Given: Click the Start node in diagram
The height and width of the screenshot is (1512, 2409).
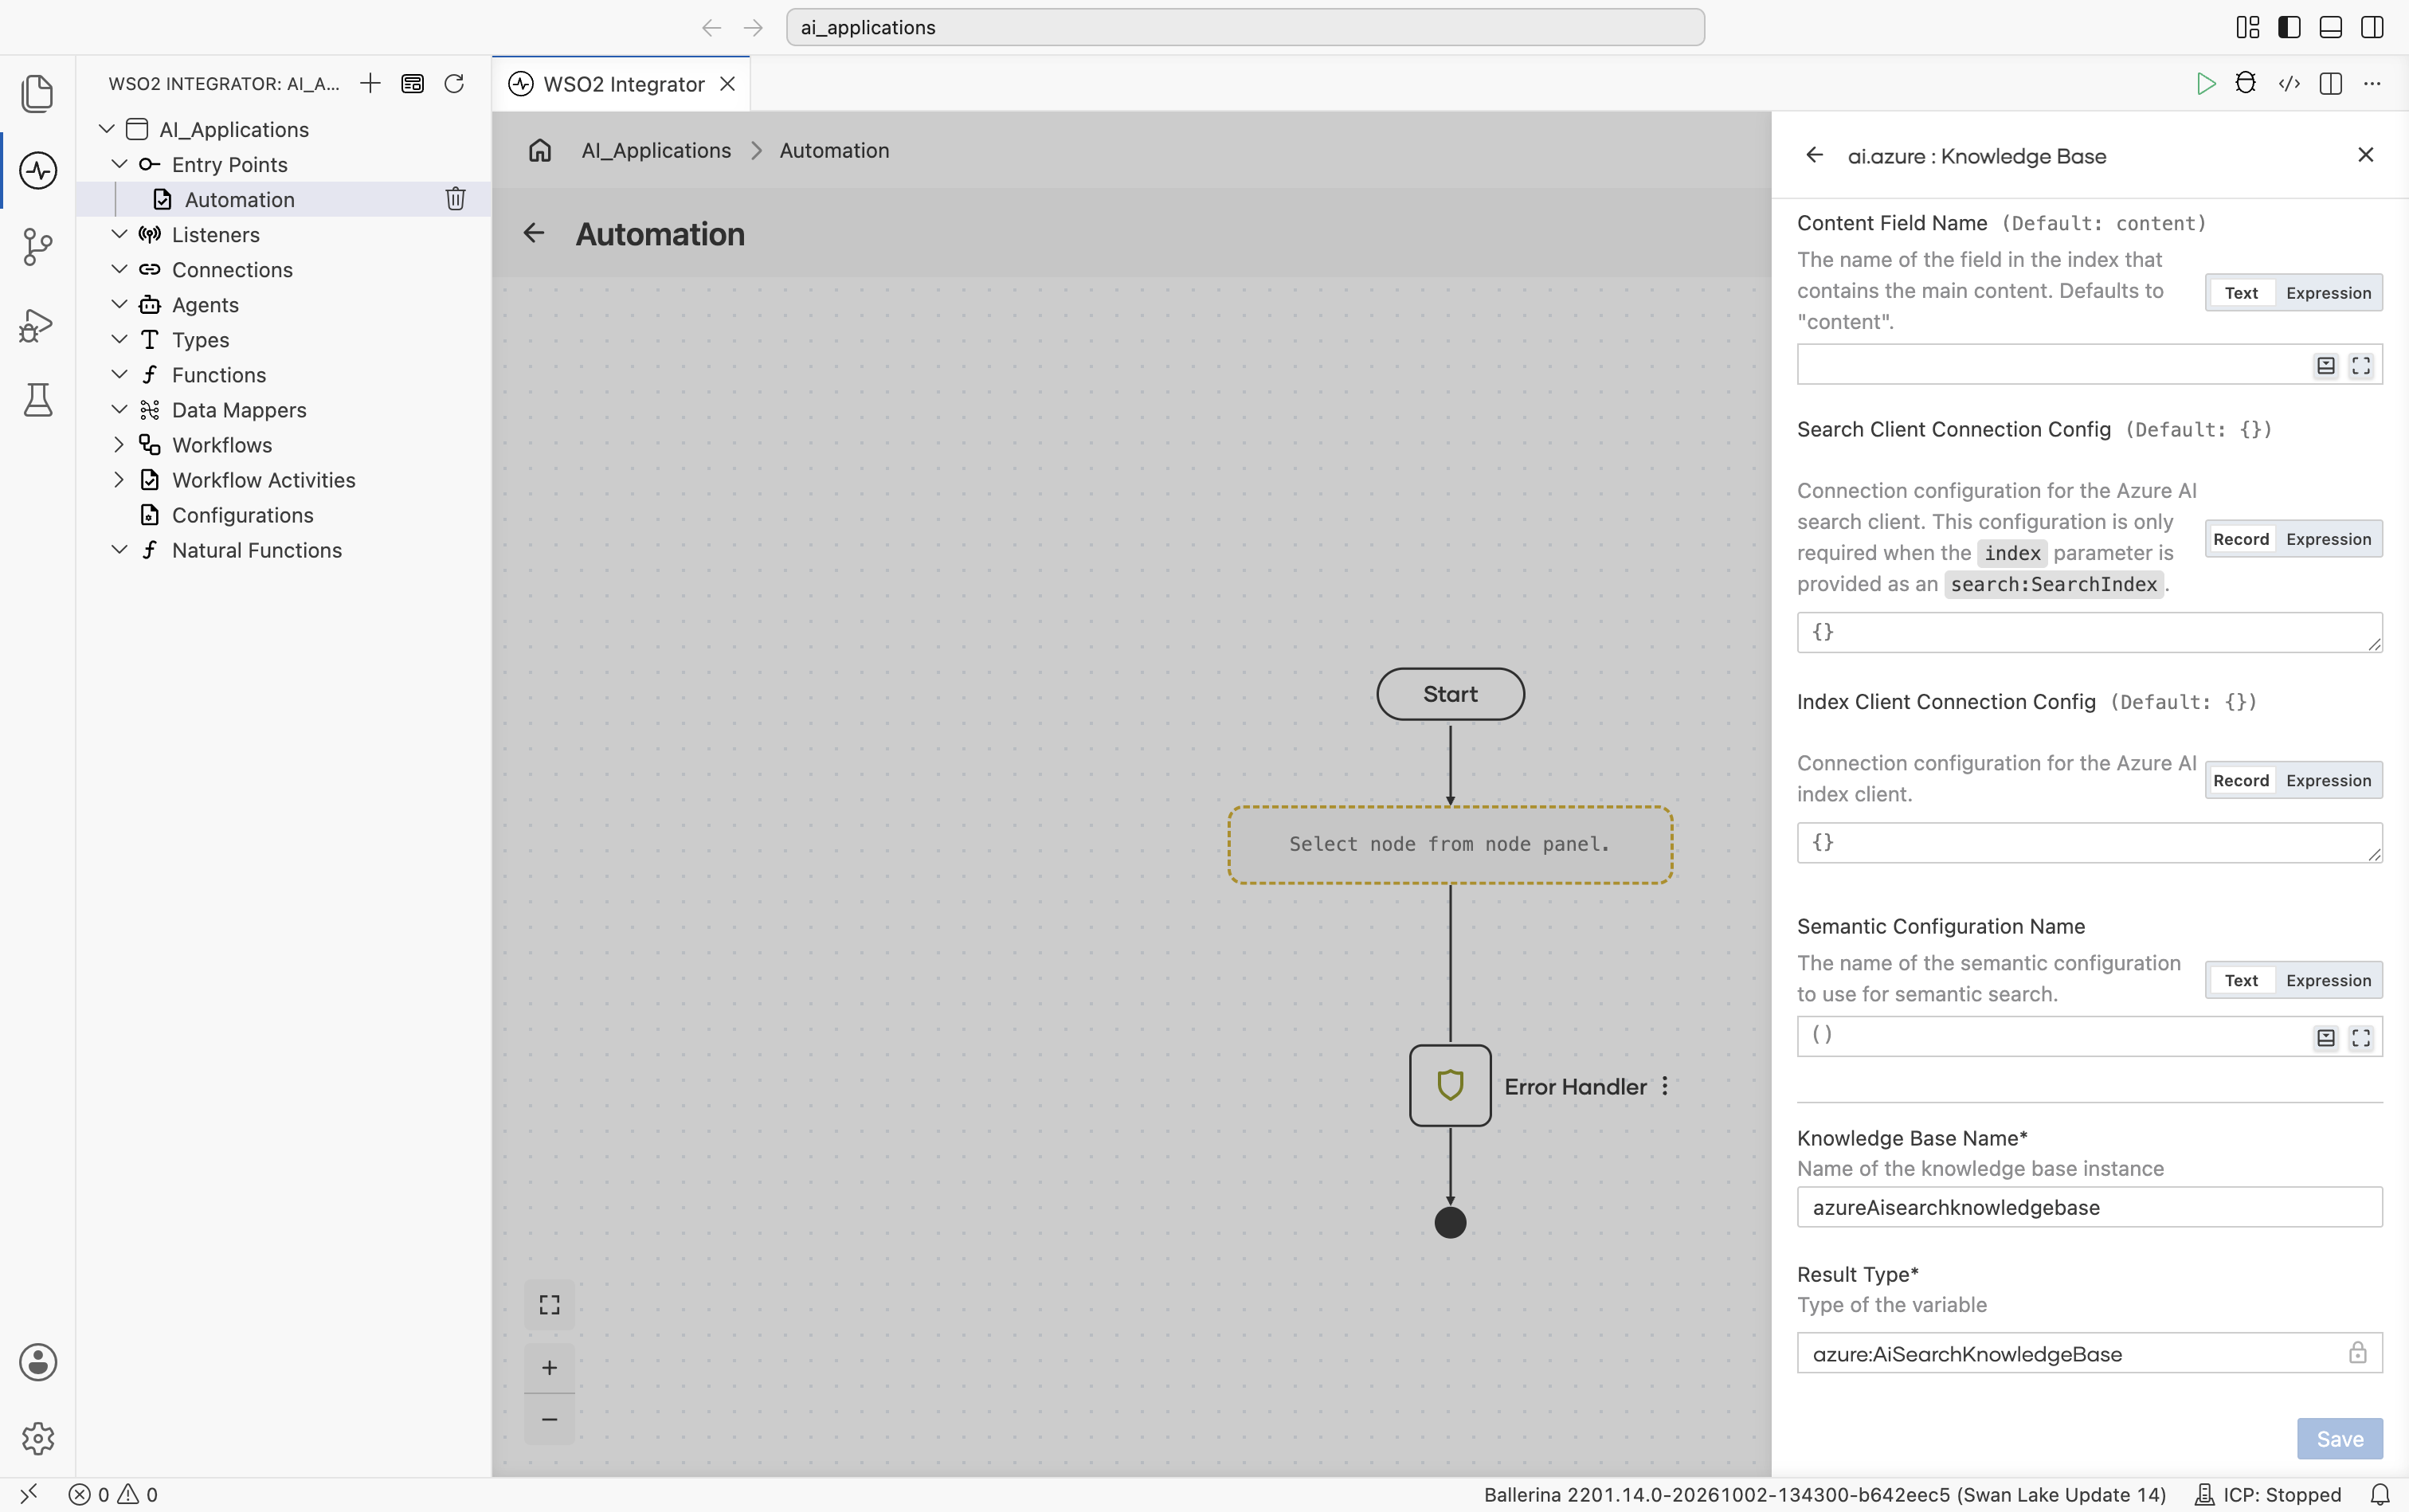Looking at the screenshot, I should pyautogui.click(x=1450, y=694).
